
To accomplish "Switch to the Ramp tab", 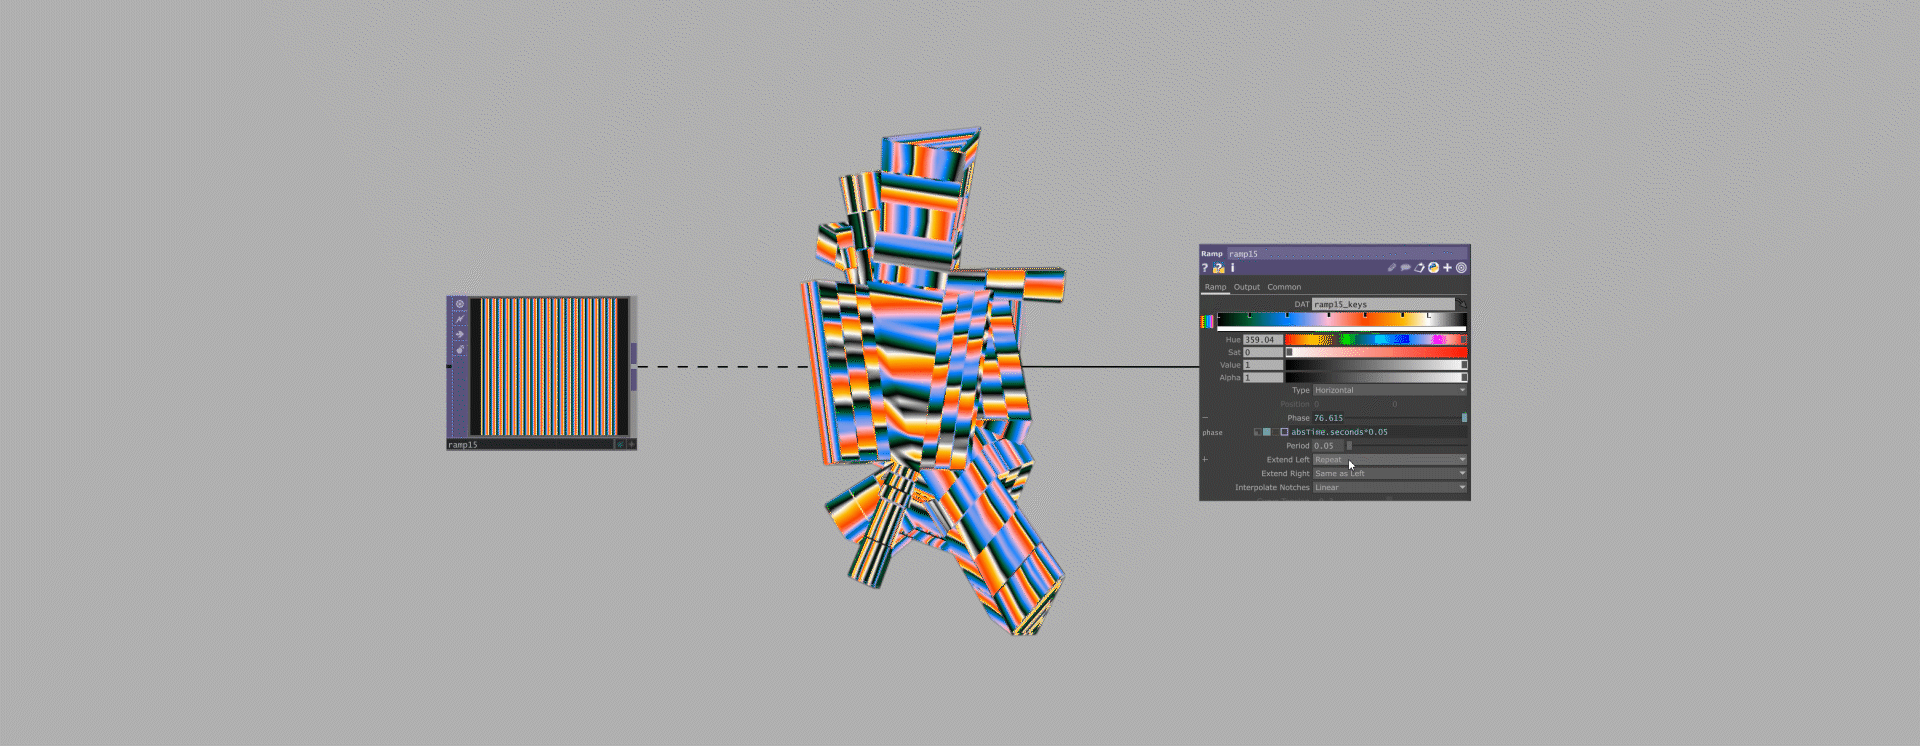I will click(1215, 287).
